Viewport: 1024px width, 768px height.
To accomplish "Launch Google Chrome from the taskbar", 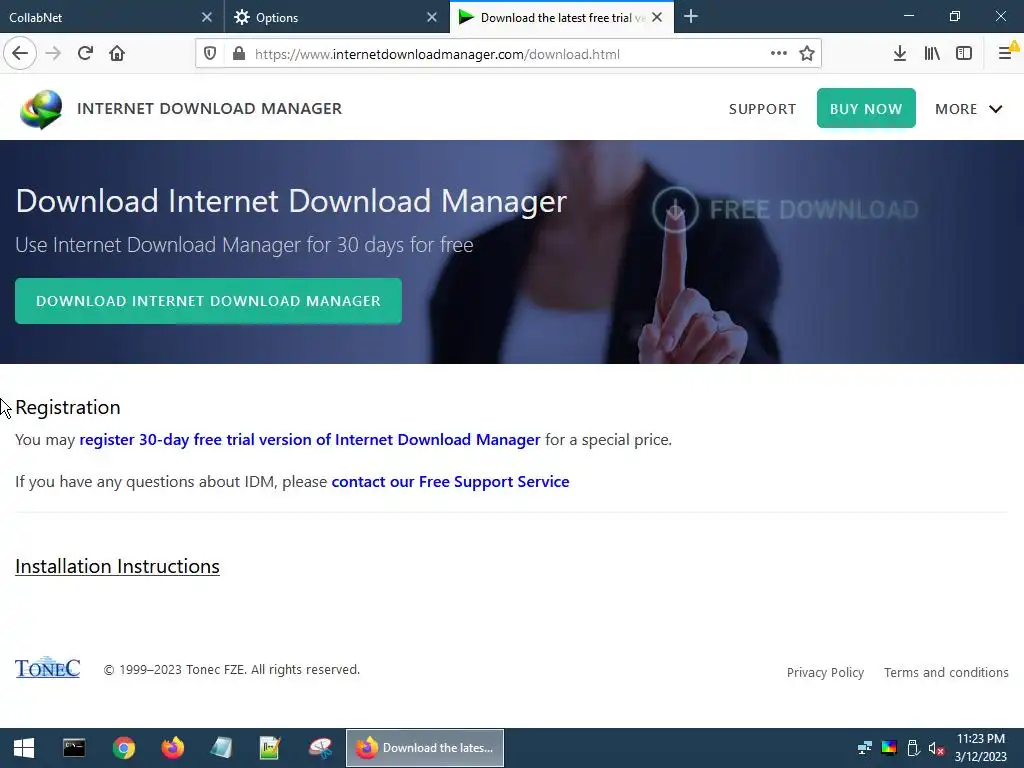I will [x=123, y=748].
